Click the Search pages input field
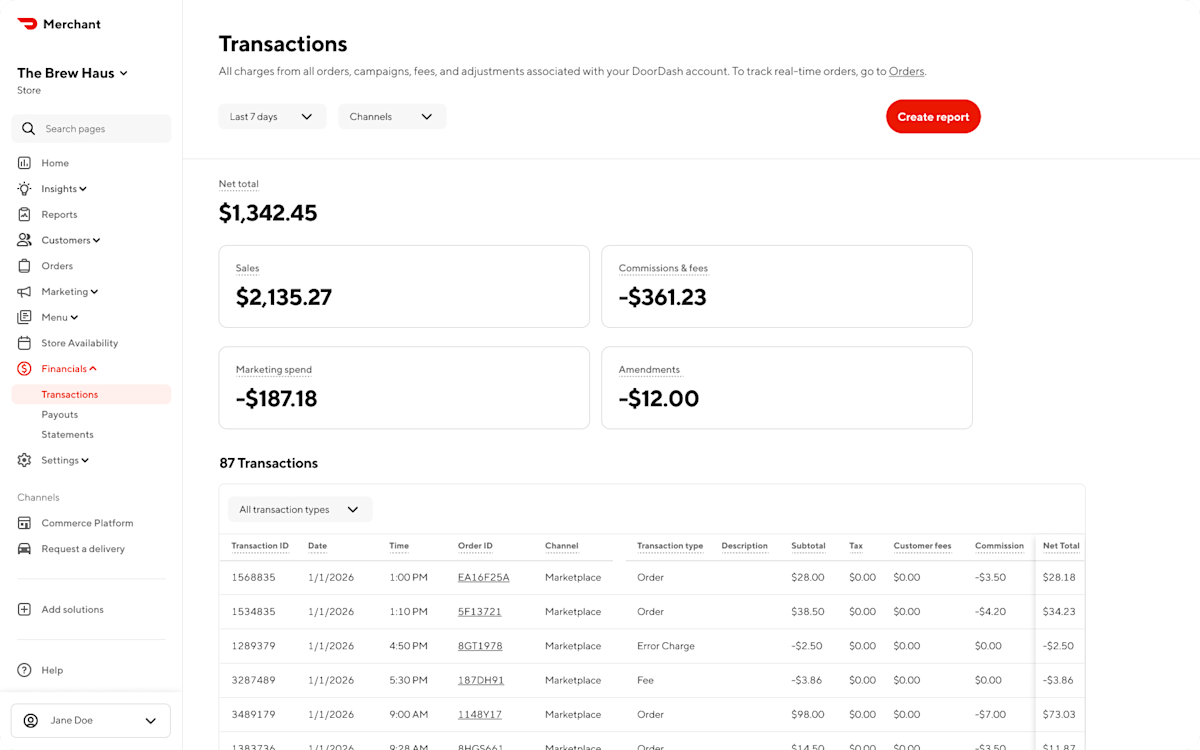 (x=91, y=128)
